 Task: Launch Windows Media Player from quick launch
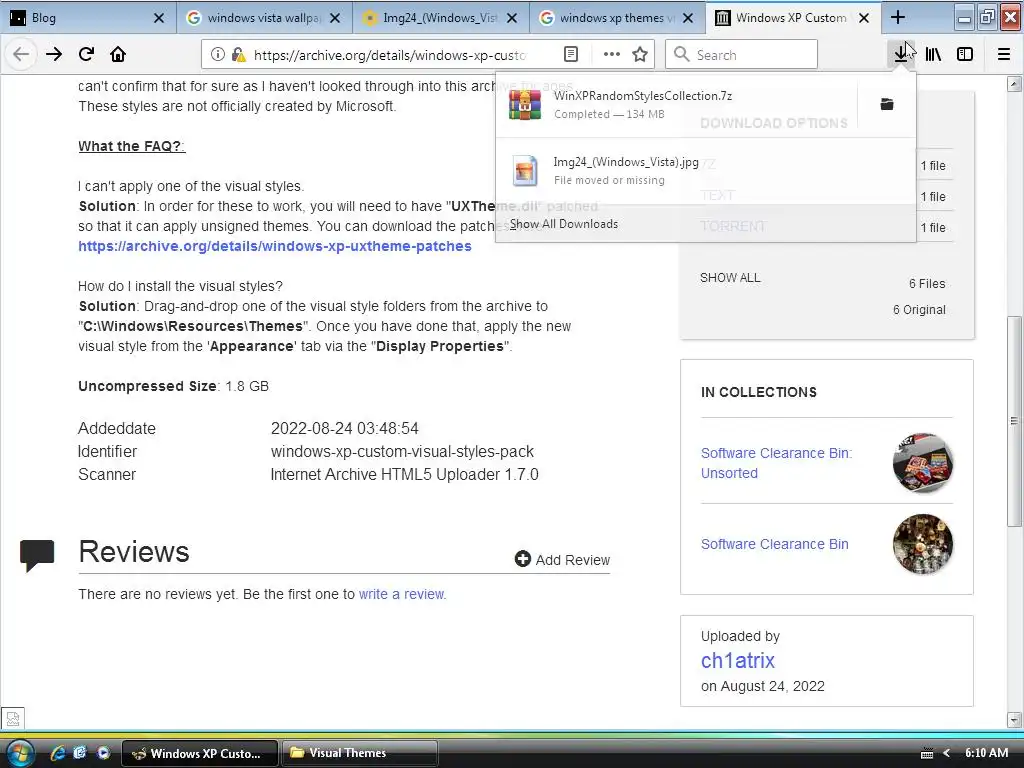tap(103, 753)
